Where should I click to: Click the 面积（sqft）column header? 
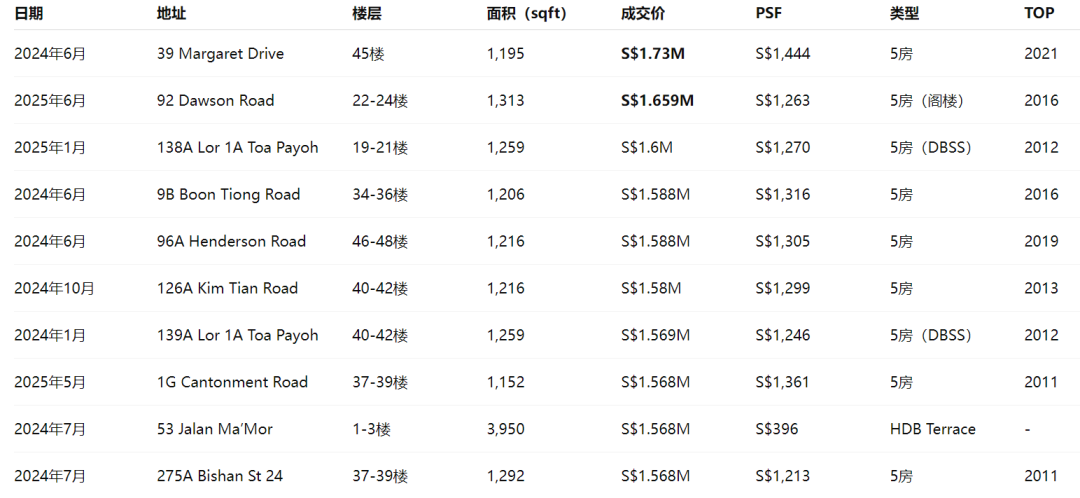527,14
